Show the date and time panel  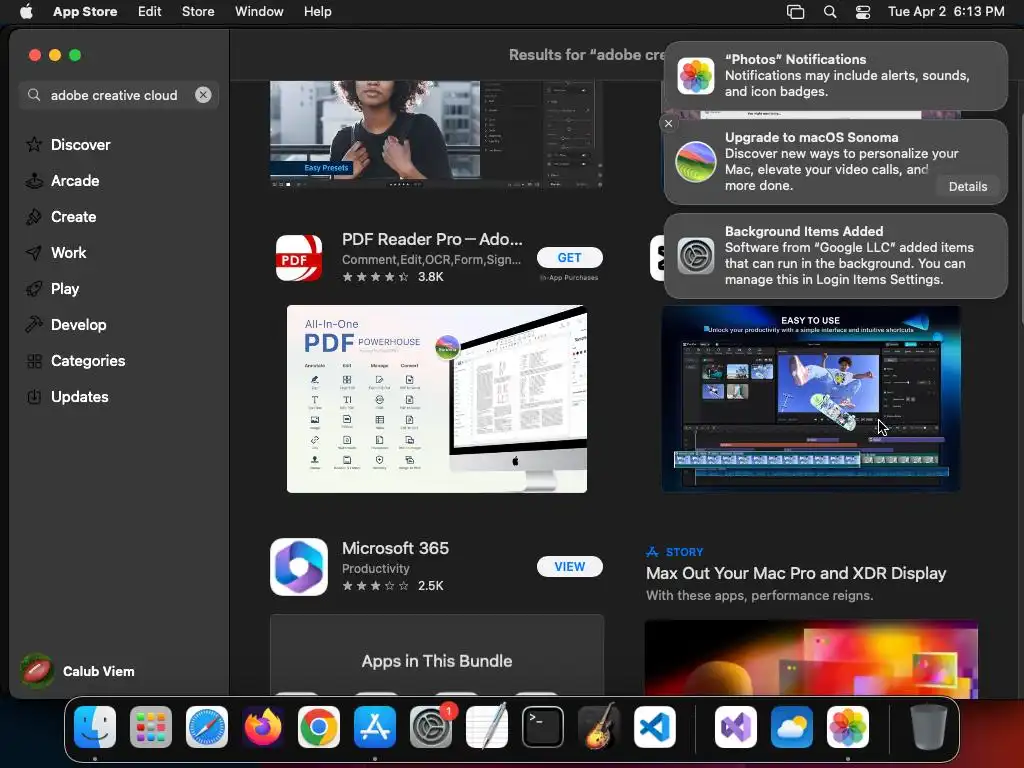click(946, 11)
